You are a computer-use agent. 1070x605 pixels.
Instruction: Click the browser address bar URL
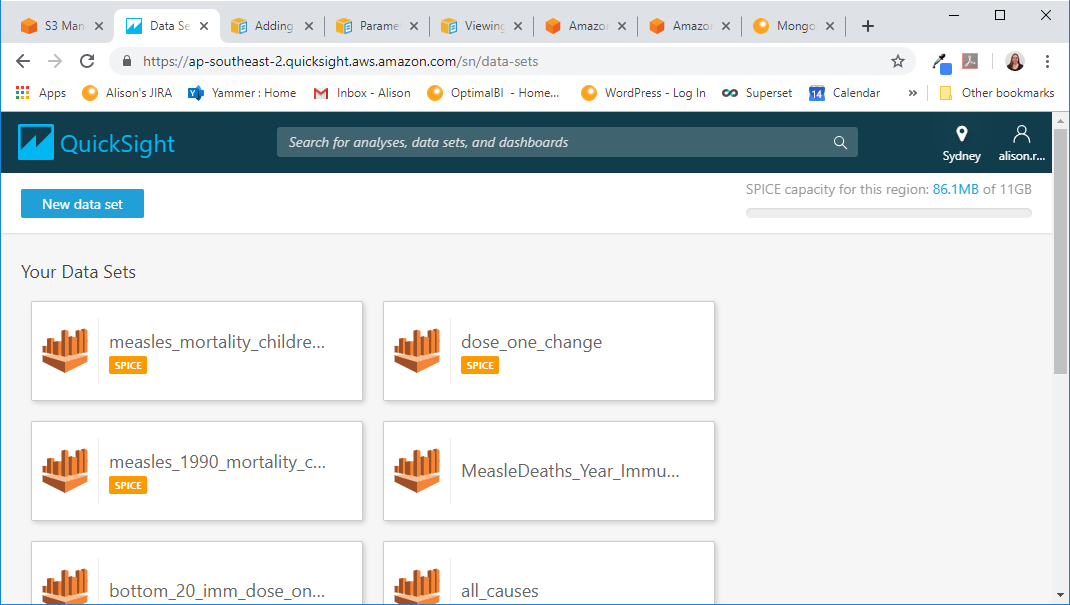tap(341, 61)
